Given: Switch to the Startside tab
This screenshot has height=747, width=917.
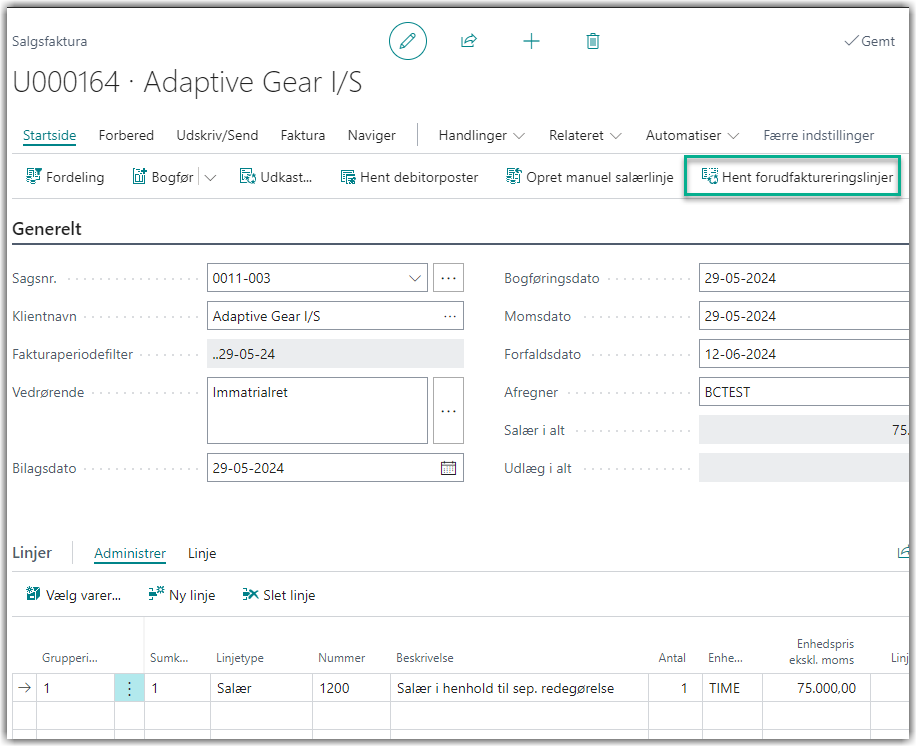Looking at the screenshot, I should (x=50, y=135).
